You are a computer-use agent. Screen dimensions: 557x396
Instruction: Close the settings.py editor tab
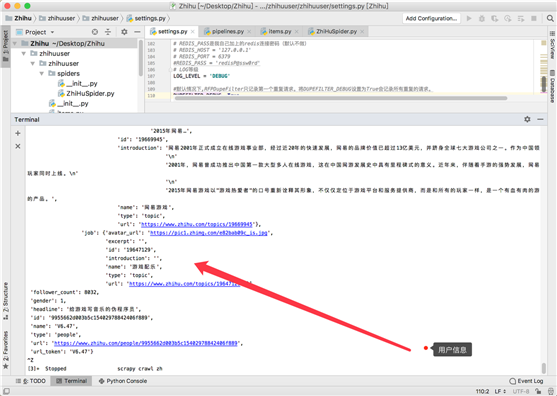tap(193, 32)
